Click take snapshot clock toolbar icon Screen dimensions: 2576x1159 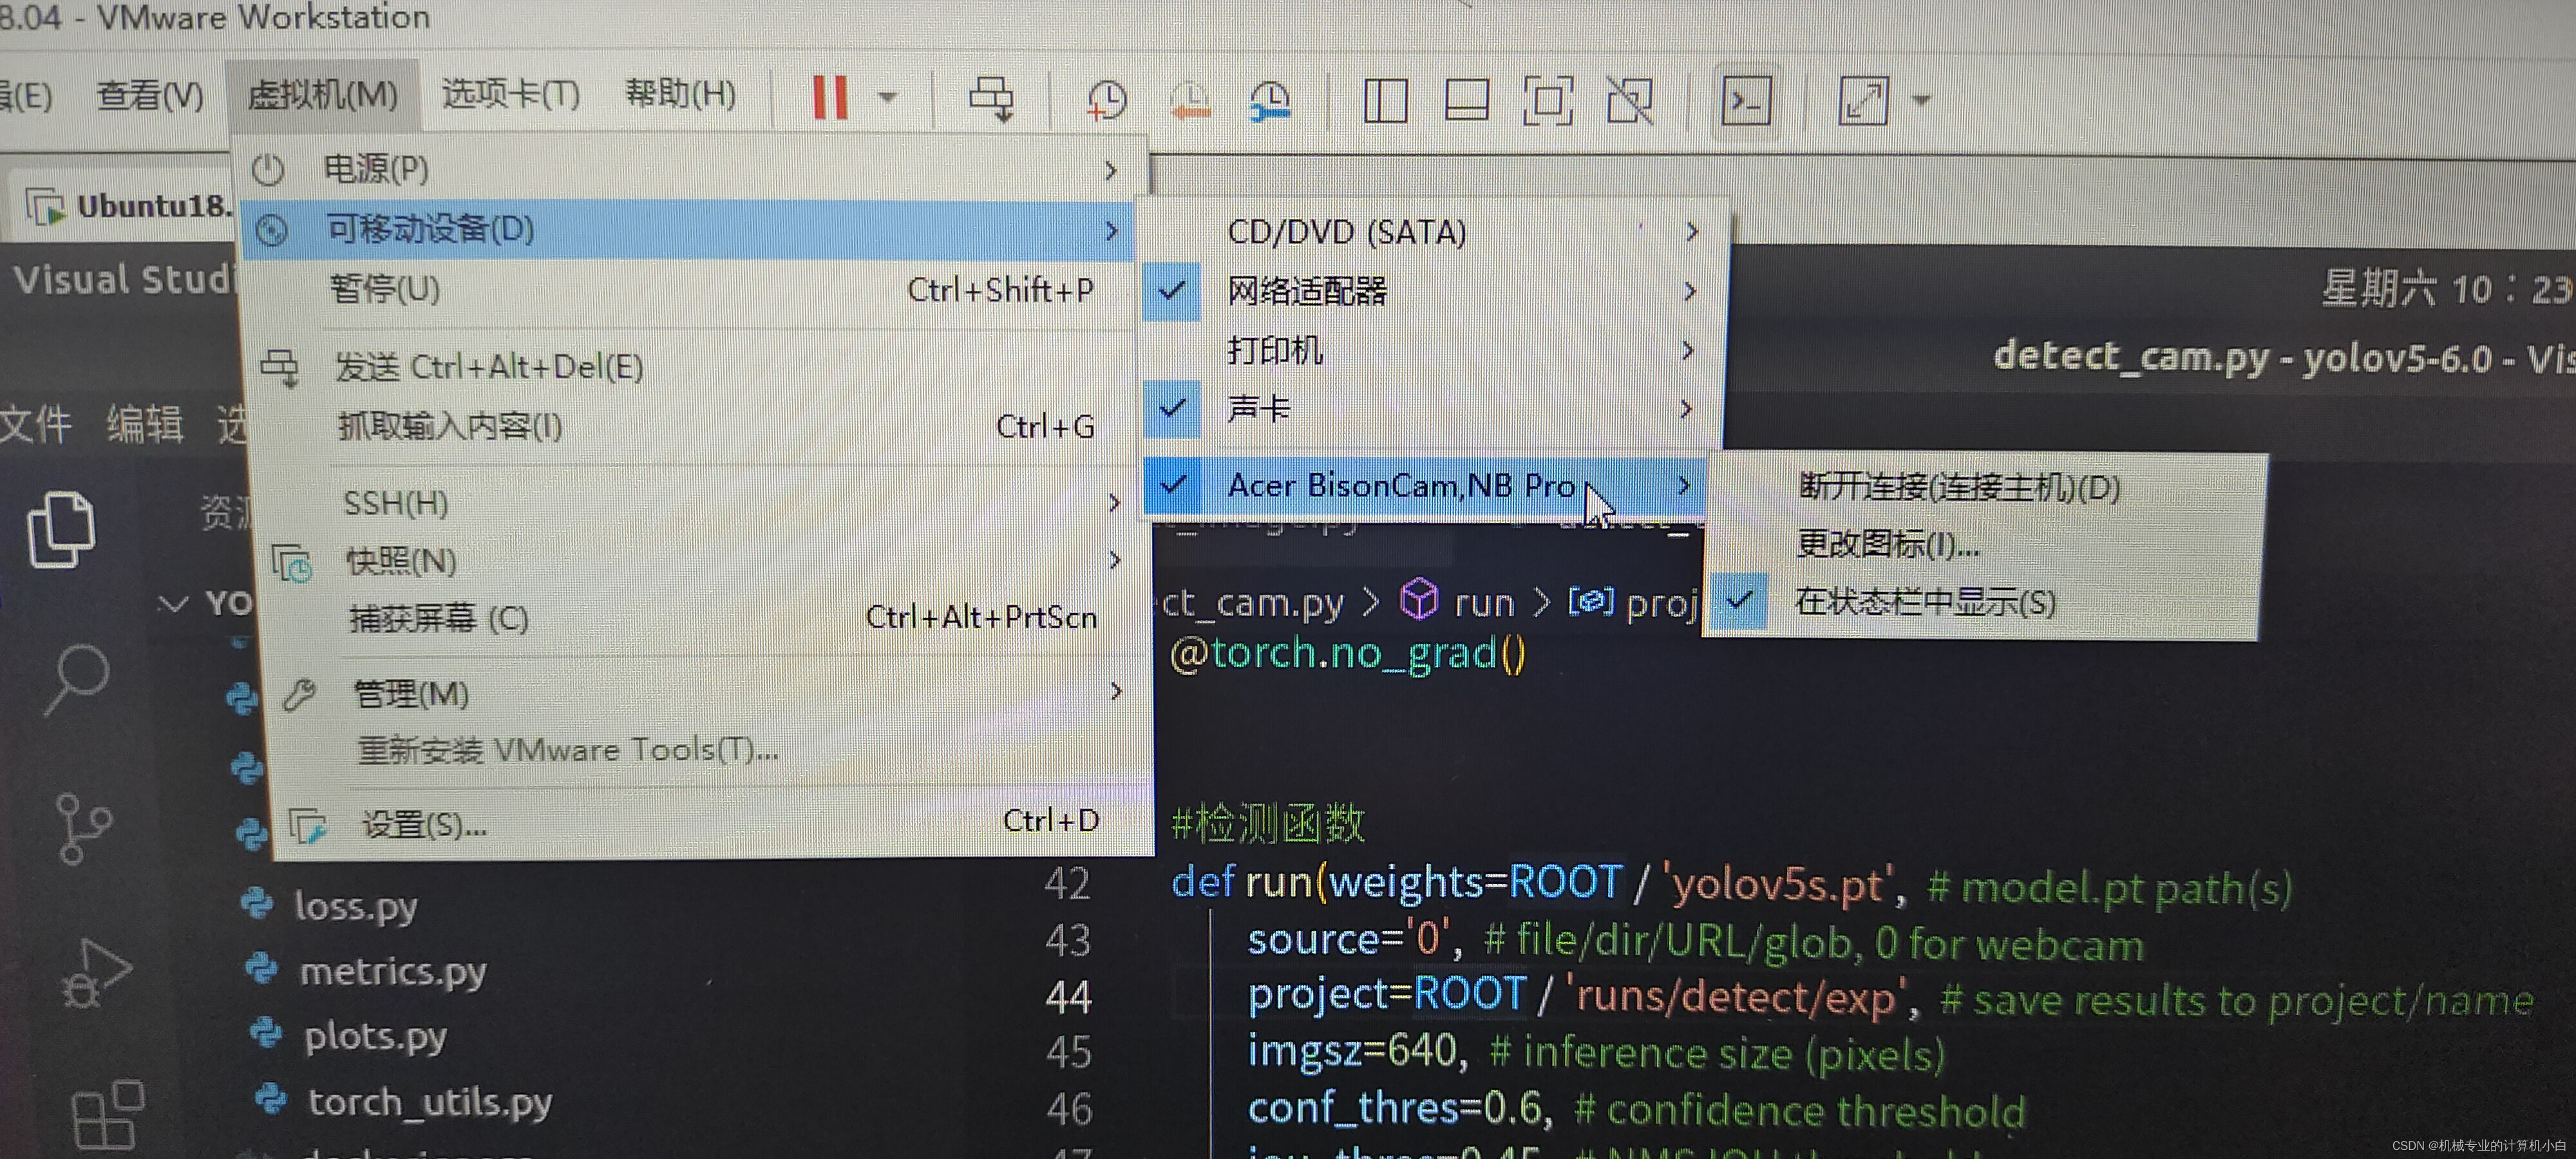pyautogui.click(x=1107, y=100)
